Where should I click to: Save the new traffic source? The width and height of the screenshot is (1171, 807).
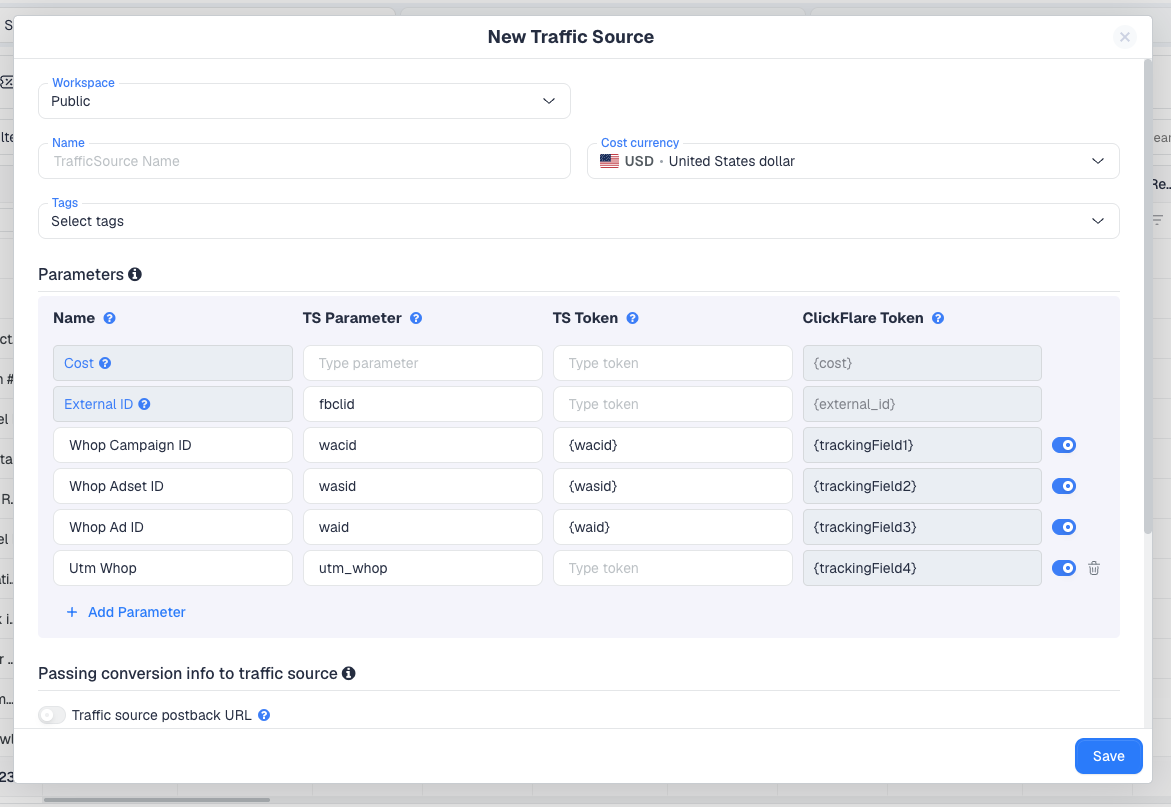[x=1108, y=756]
